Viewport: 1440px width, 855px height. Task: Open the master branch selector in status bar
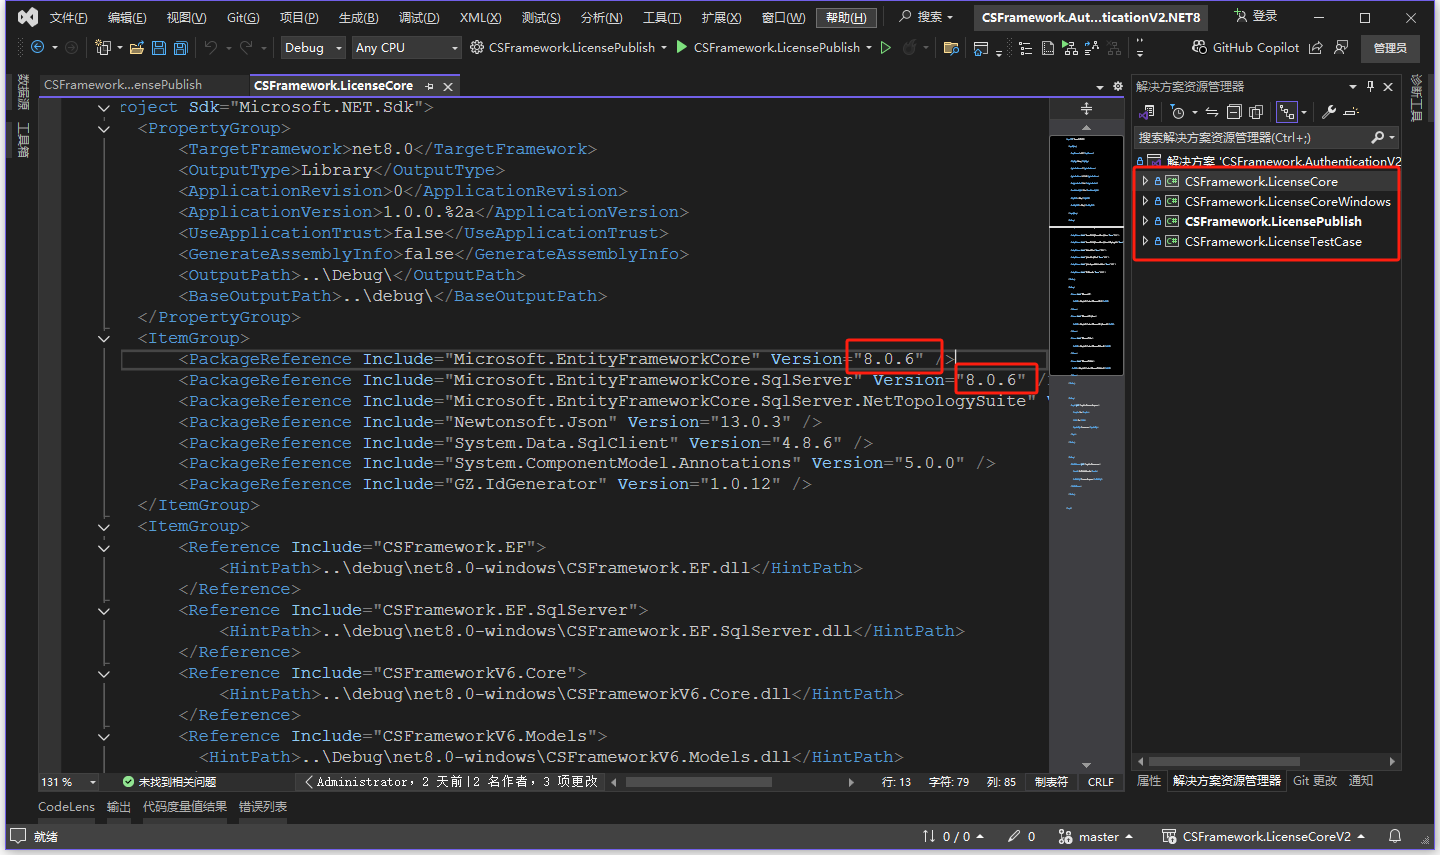[1095, 837]
